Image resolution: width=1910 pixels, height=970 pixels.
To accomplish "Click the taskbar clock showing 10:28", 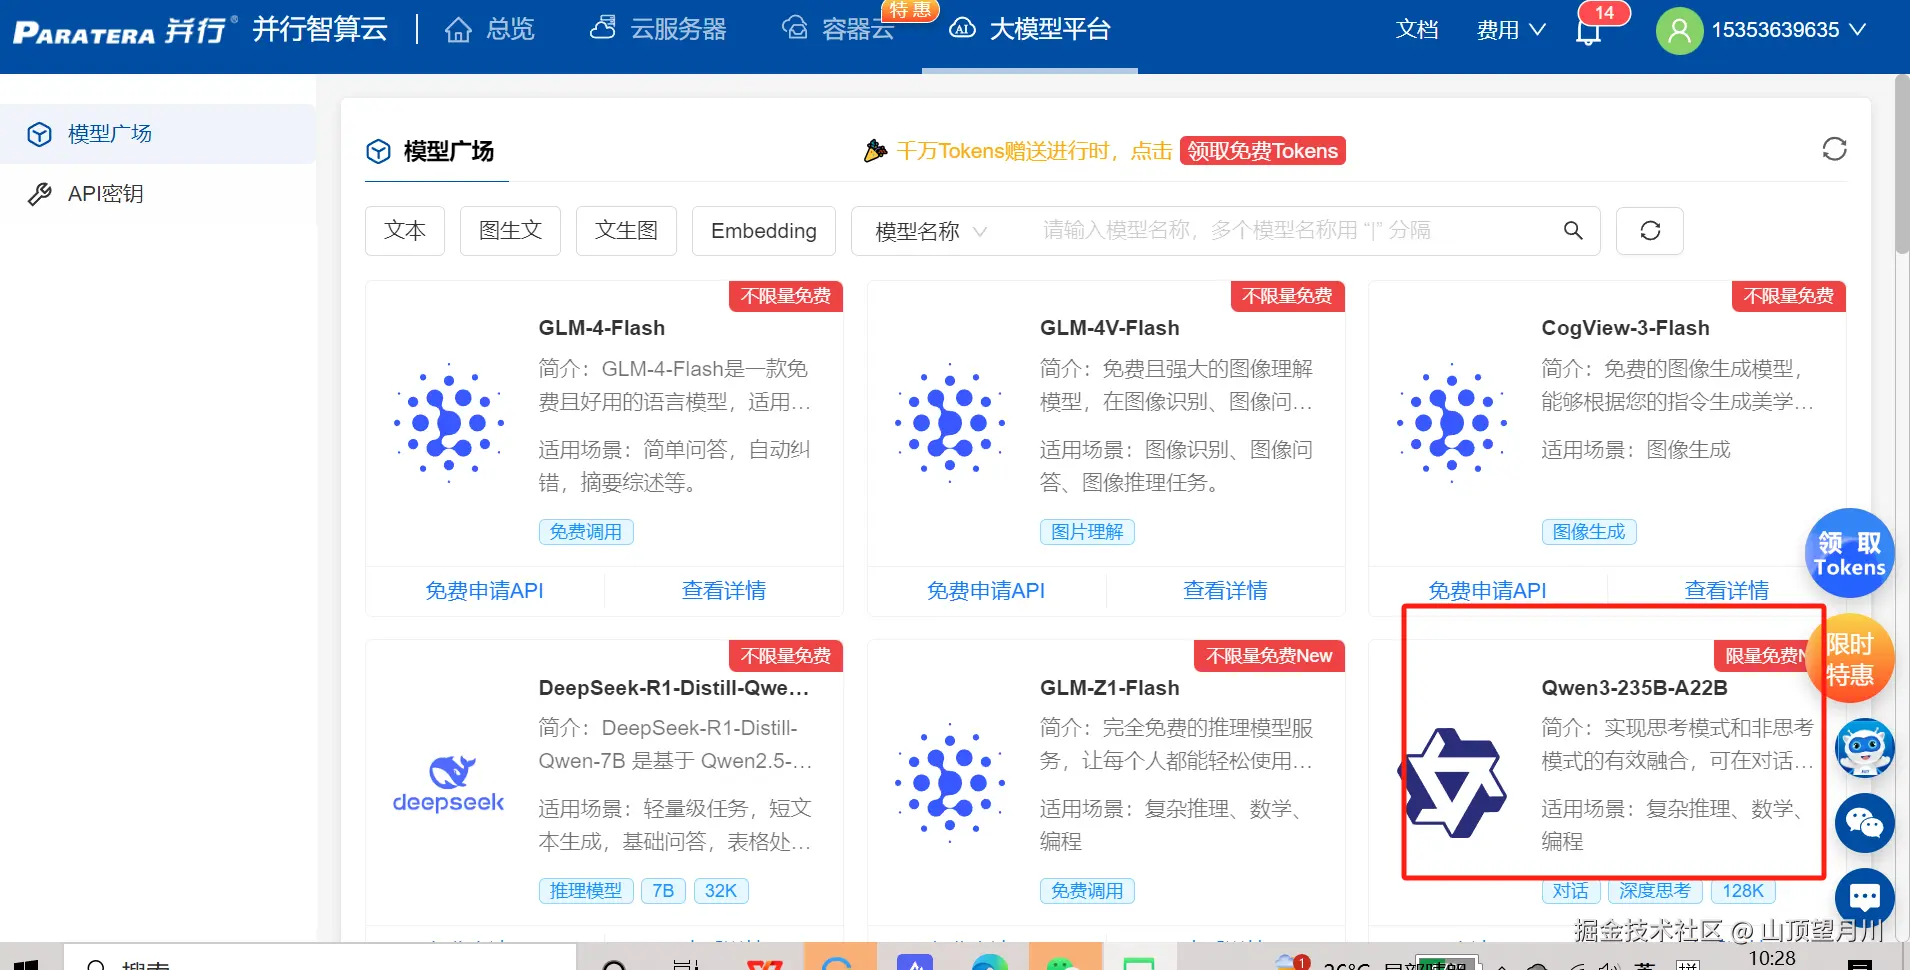I will point(1772,958).
